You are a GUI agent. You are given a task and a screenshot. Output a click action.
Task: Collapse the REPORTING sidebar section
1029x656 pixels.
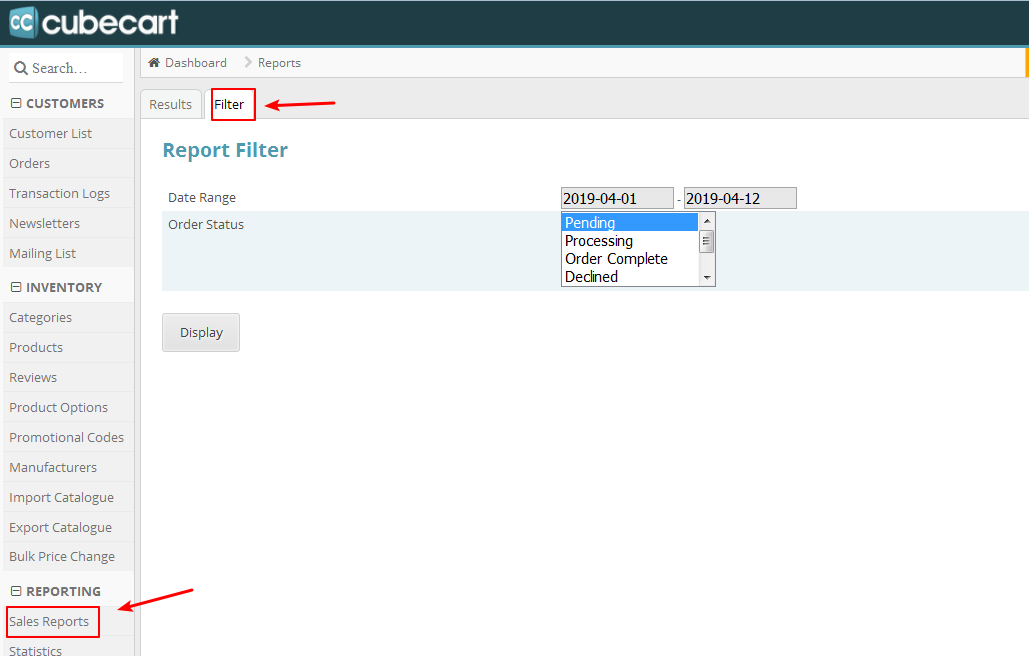pos(13,591)
